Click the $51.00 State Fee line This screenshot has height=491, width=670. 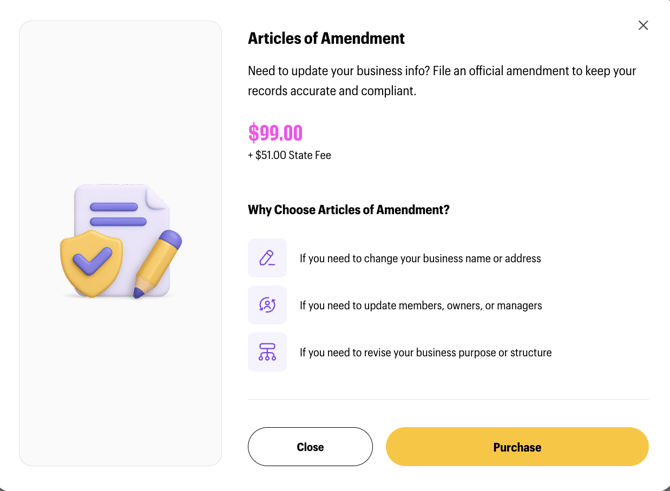pyautogui.click(x=289, y=155)
